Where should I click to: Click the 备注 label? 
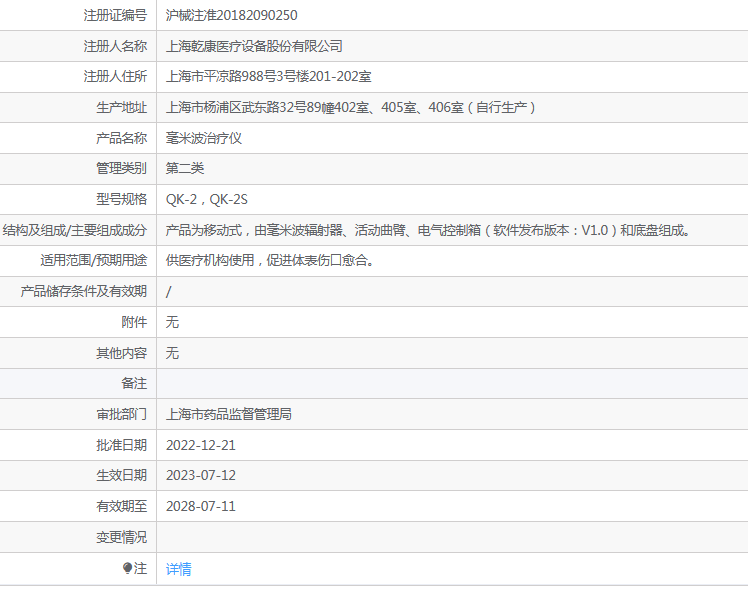(x=134, y=384)
